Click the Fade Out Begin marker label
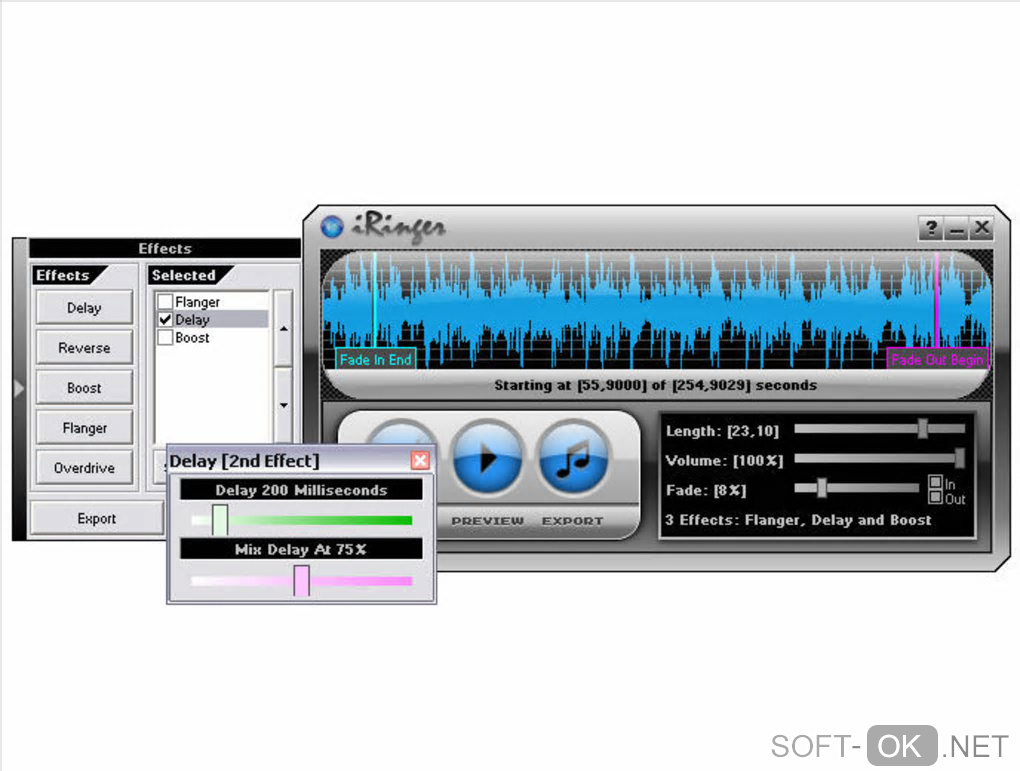The height and width of the screenshot is (771, 1020). (937, 359)
